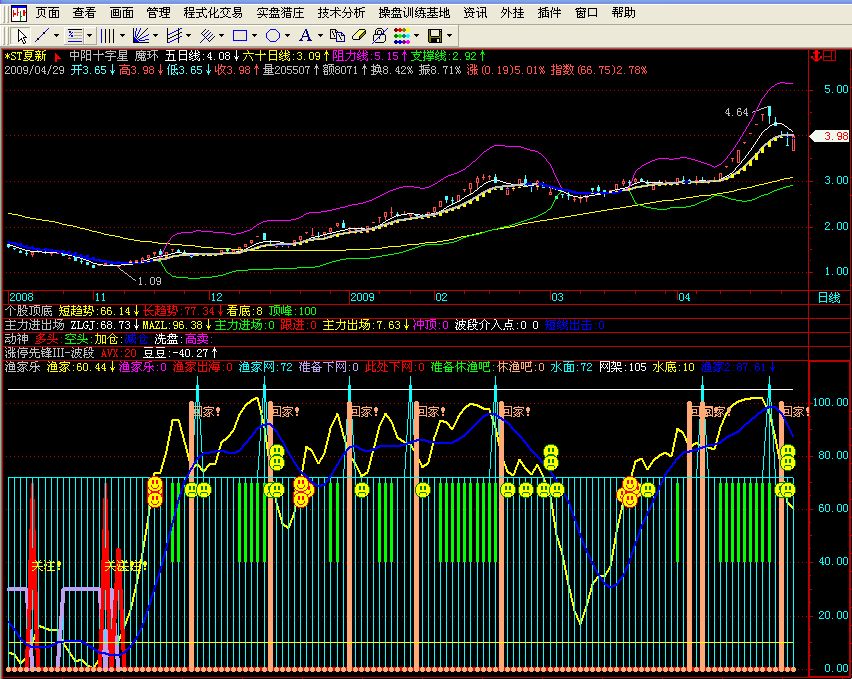
Task: Open the 程式化交易 menu
Action: tap(213, 13)
